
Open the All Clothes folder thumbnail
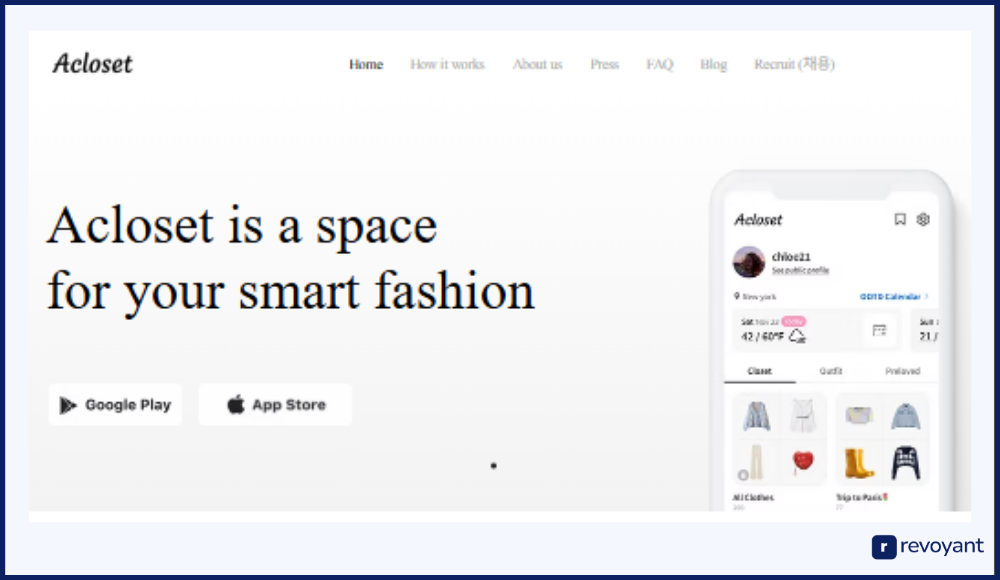click(779, 439)
